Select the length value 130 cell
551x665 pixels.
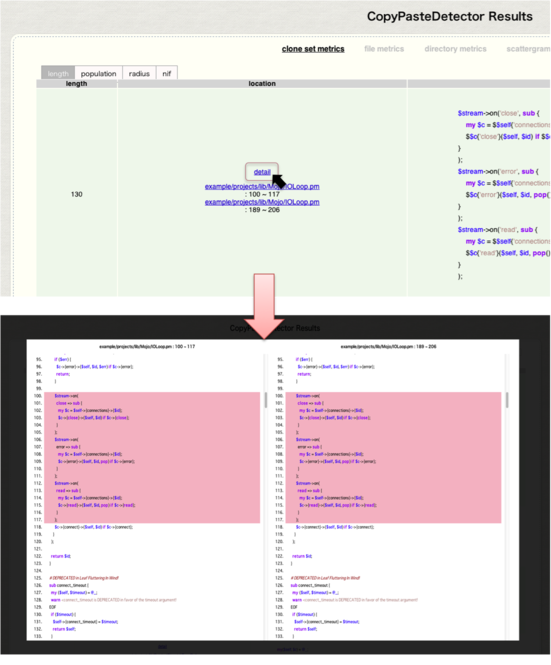pyautogui.click(x=76, y=194)
